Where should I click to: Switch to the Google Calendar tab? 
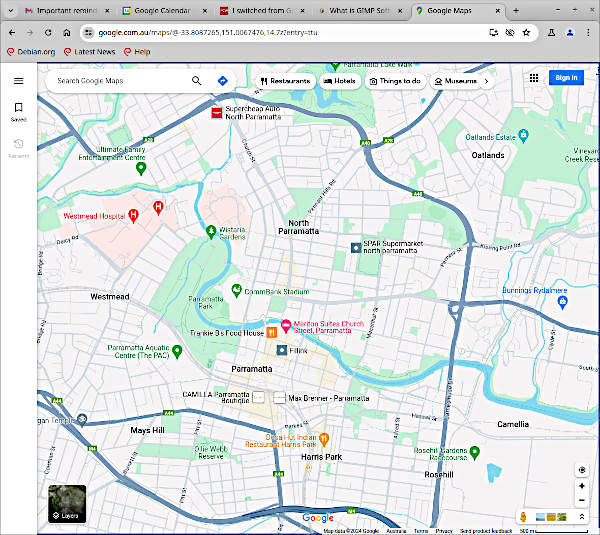click(x=160, y=9)
